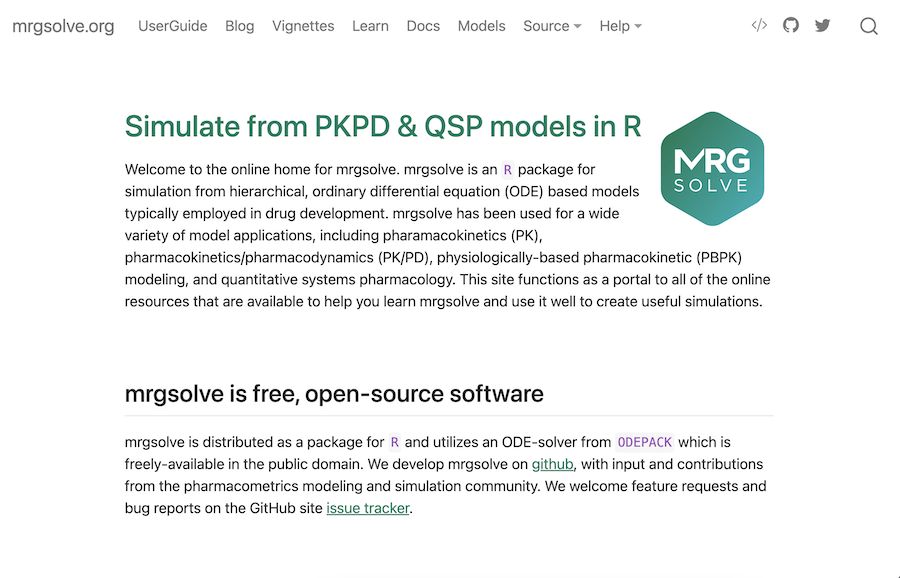Open the UserGuide nav item
The height and width of the screenshot is (578, 900).
[x=173, y=26]
